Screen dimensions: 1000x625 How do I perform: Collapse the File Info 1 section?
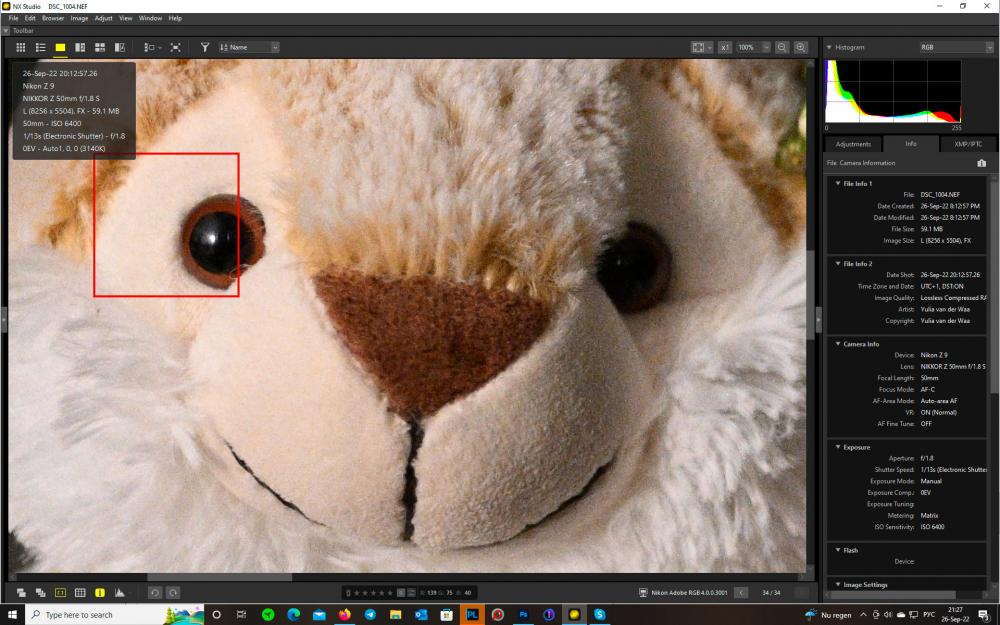838,184
